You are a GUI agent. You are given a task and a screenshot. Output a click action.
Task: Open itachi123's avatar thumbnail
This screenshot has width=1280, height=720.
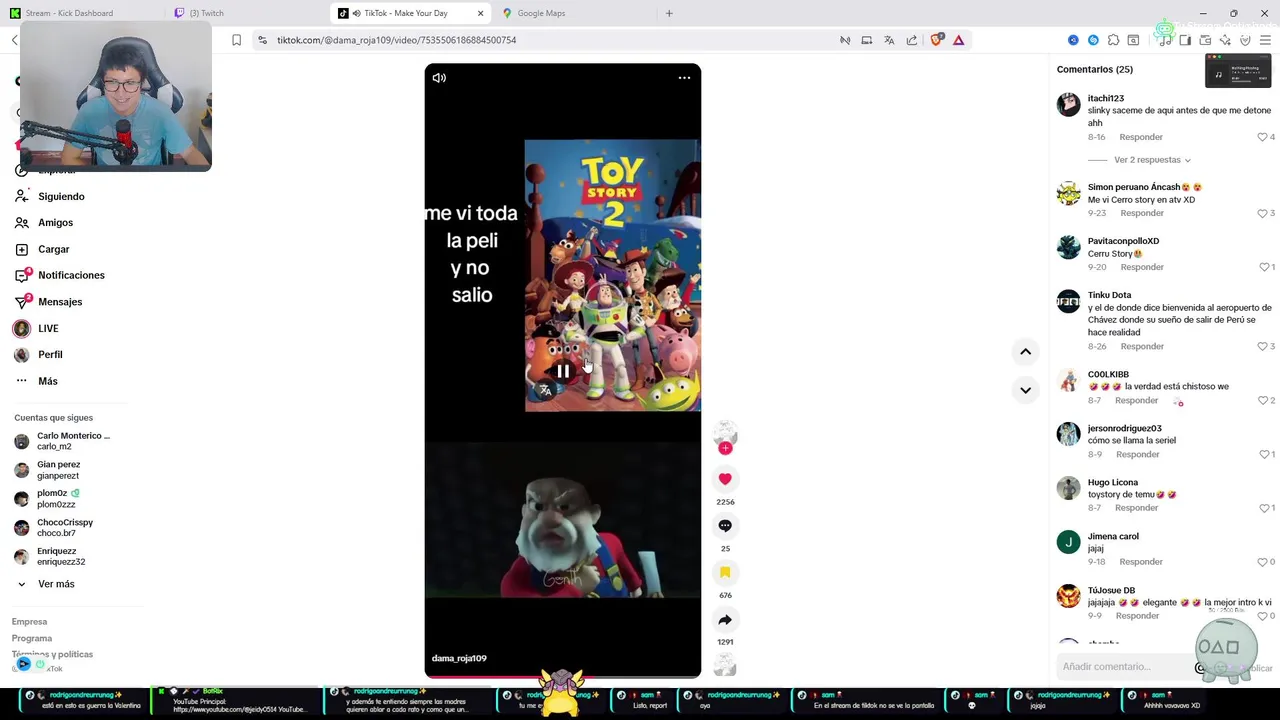pos(1068,104)
